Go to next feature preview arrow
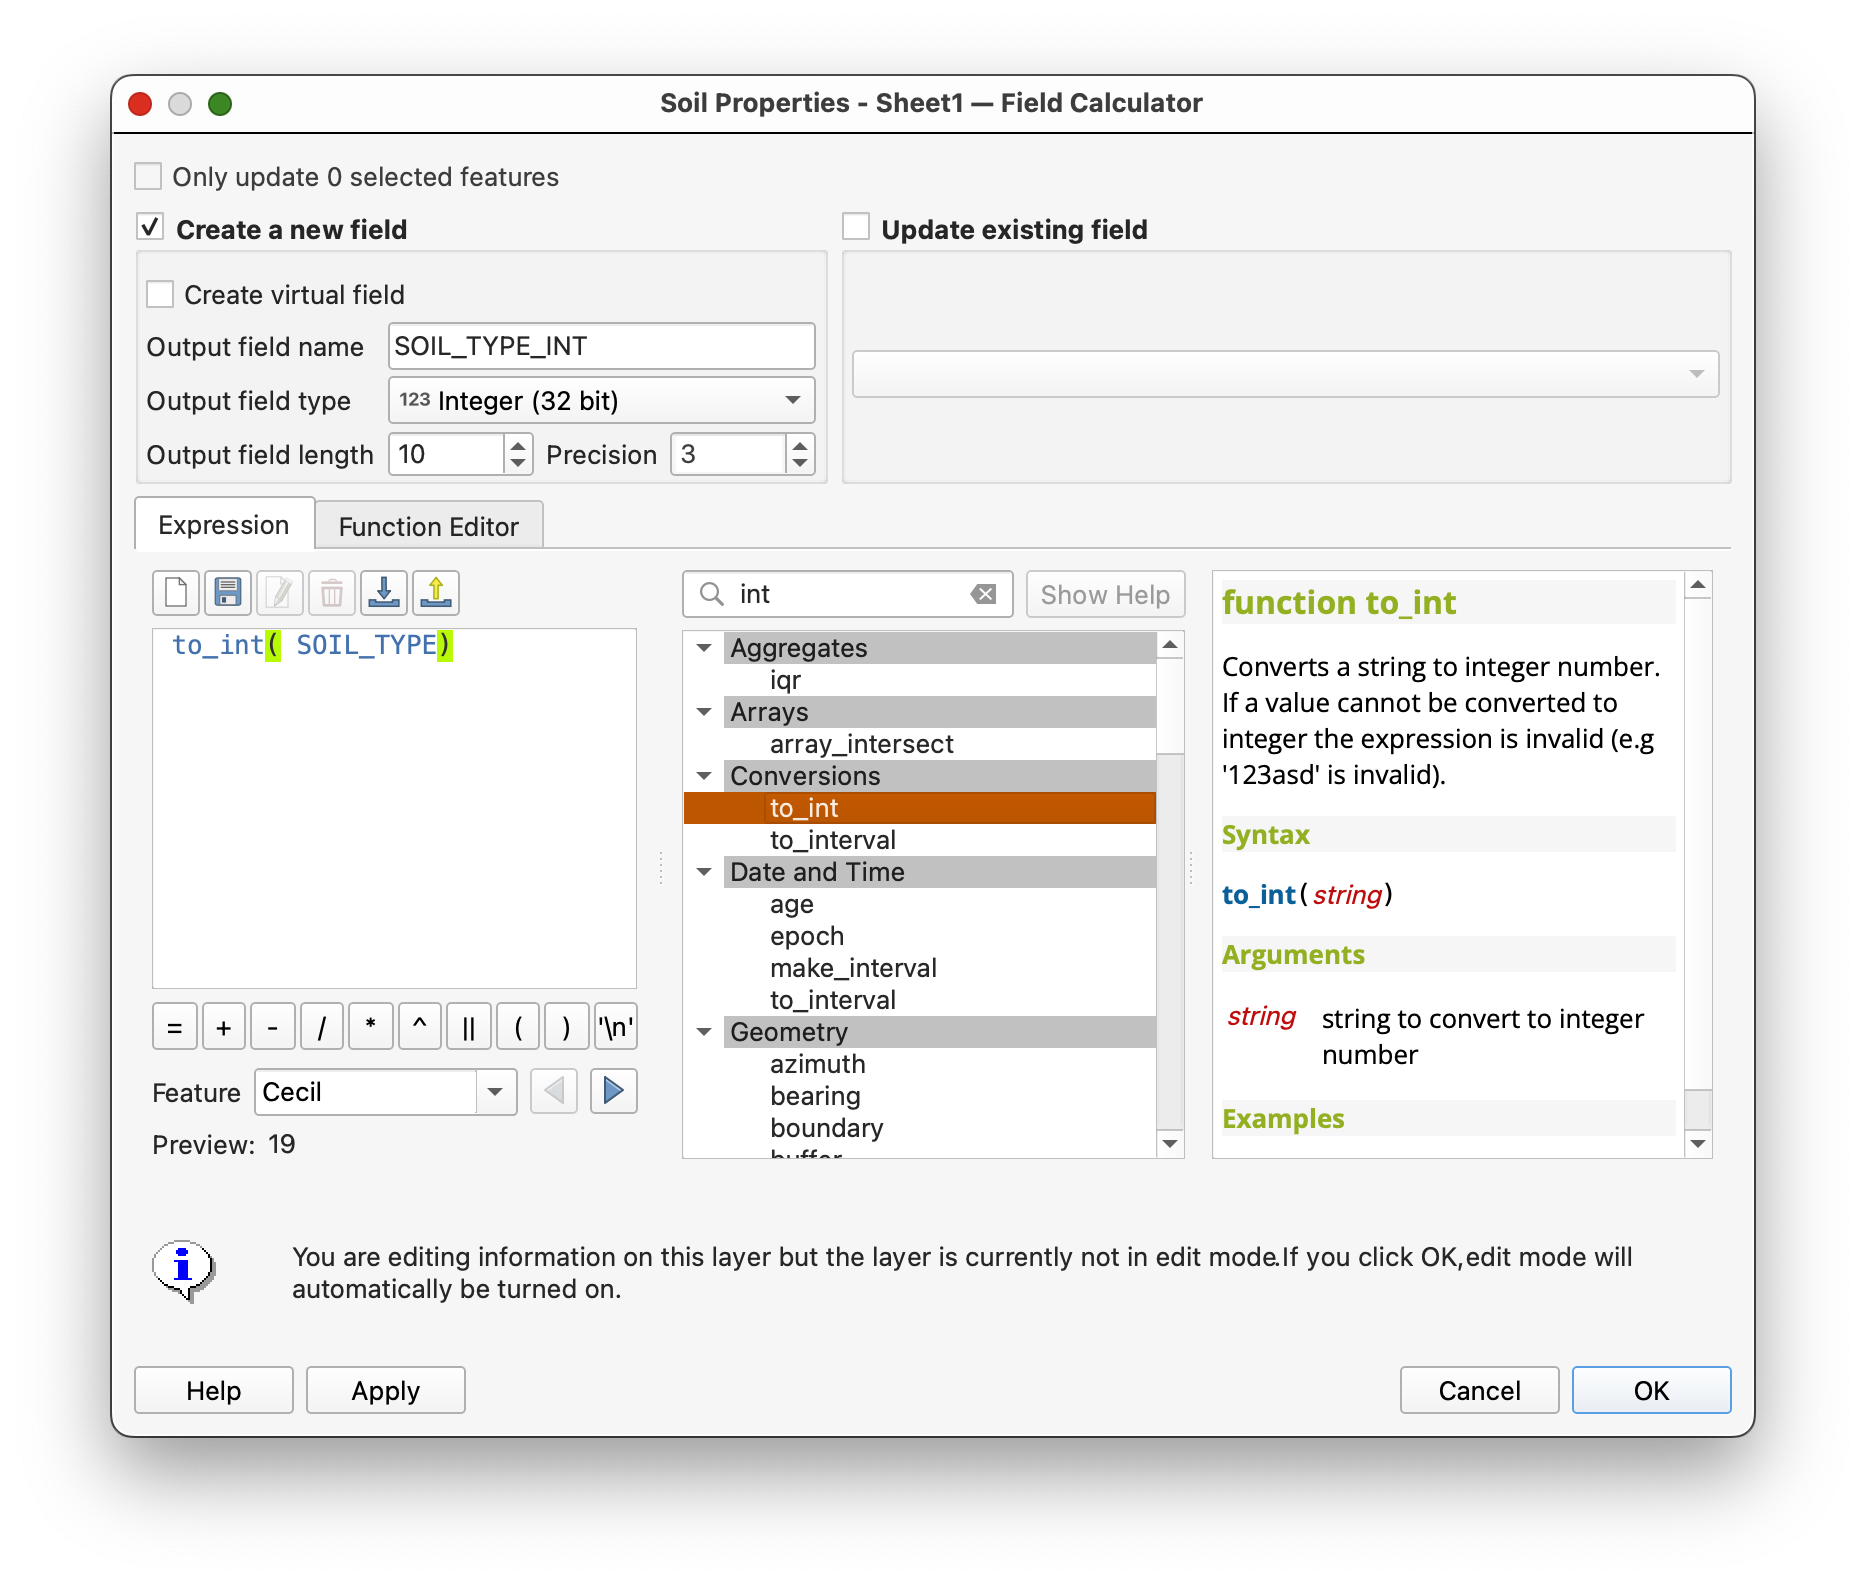 tap(613, 1091)
